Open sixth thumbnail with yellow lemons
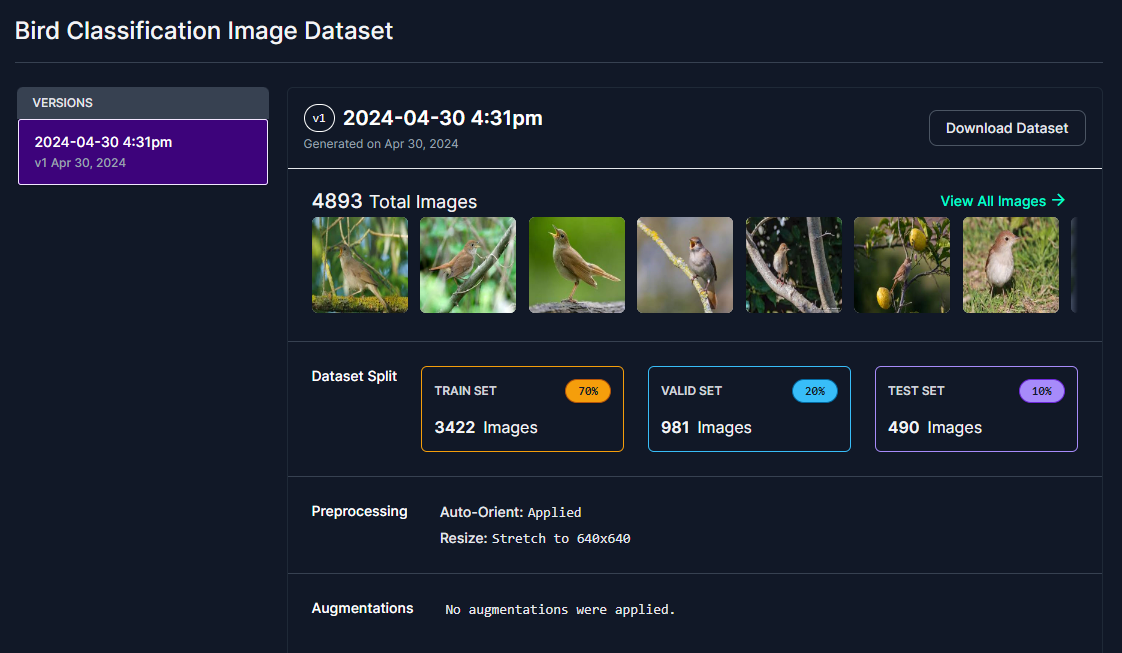1122x653 pixels. (x=902, y=265)
